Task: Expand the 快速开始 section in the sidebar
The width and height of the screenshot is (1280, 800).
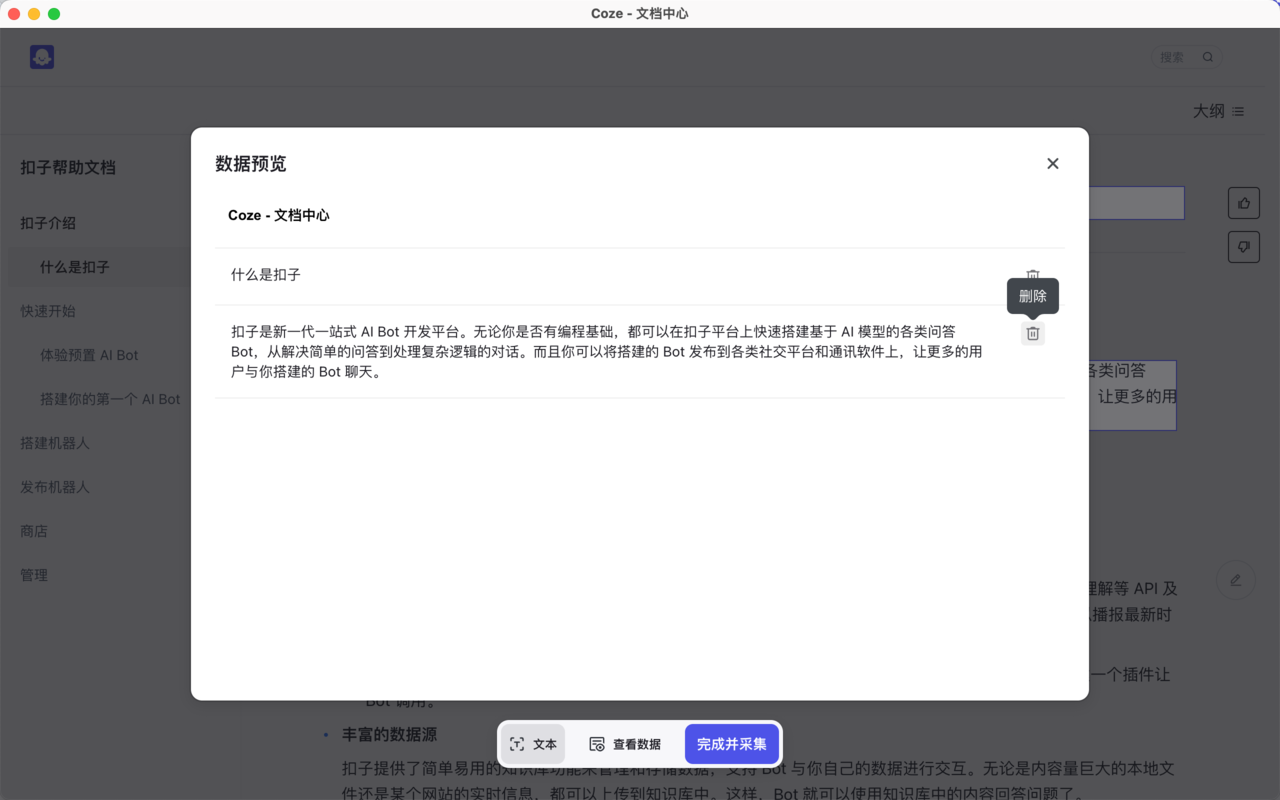Action: coord(47,311)
